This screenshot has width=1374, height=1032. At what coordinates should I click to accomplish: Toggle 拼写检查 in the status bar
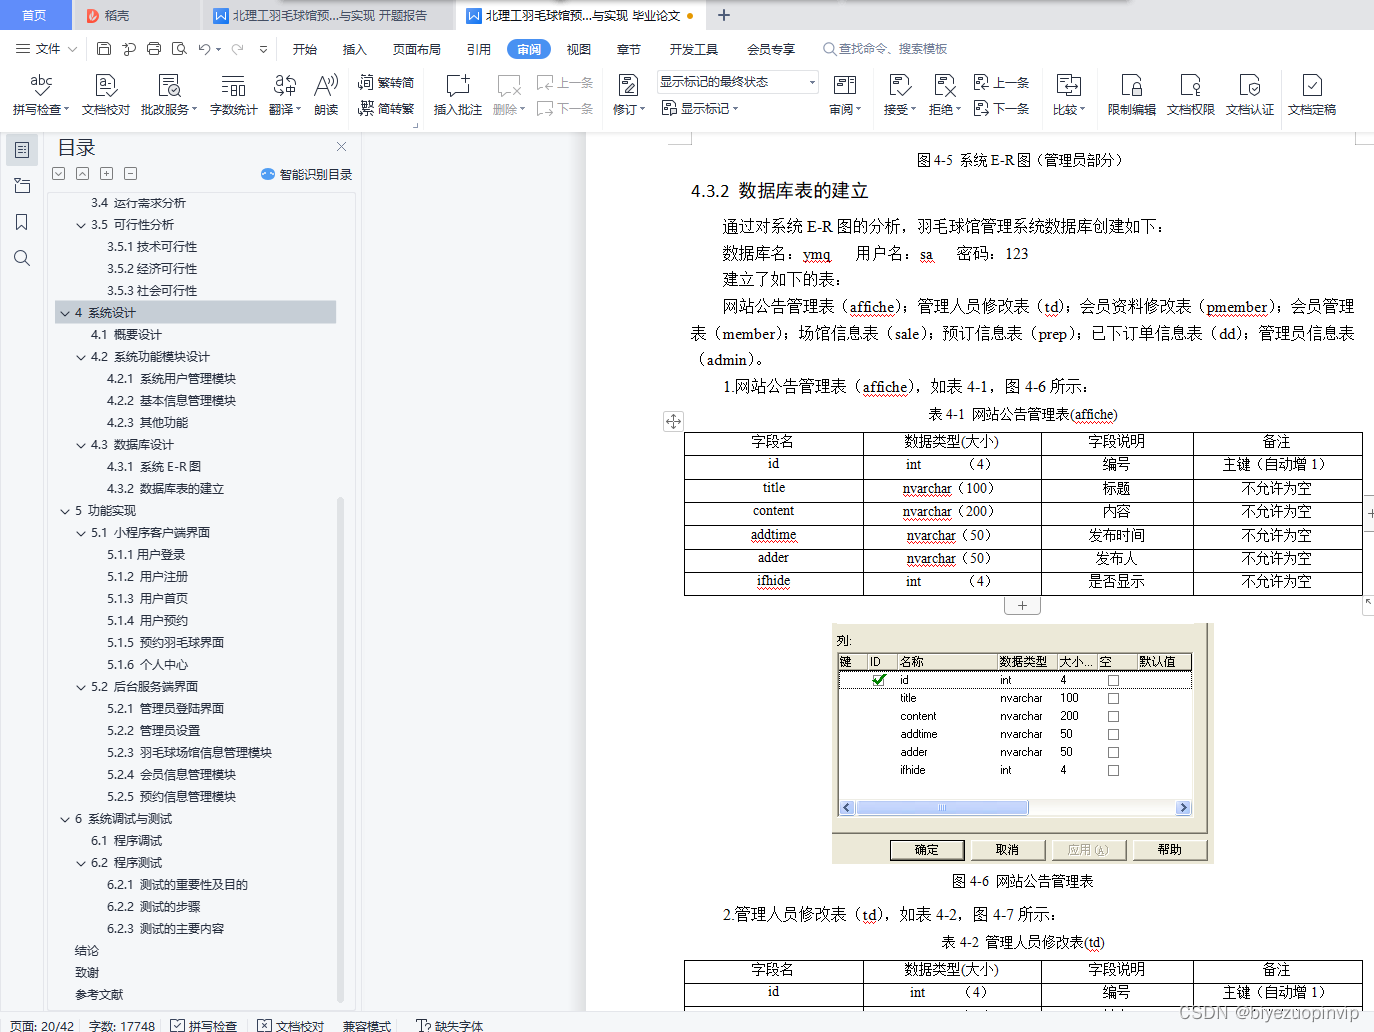[x=204, y=1025]
